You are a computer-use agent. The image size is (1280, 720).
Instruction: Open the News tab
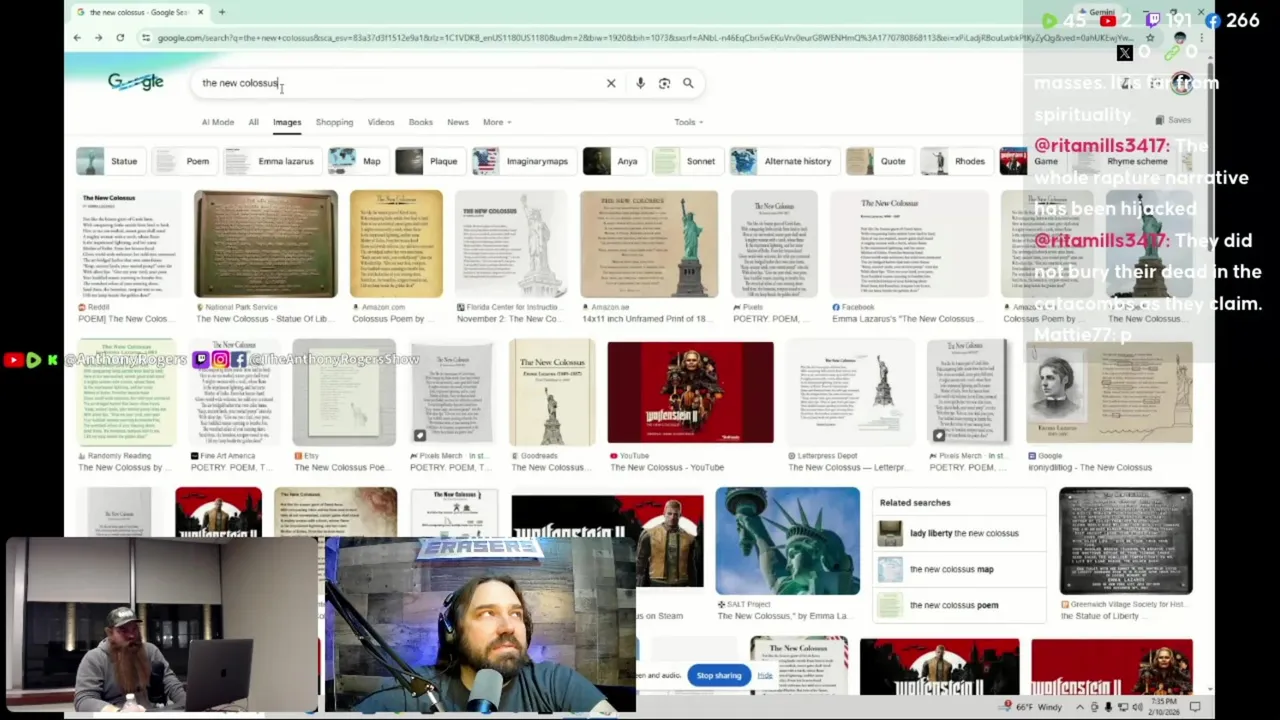pos(457,122)
